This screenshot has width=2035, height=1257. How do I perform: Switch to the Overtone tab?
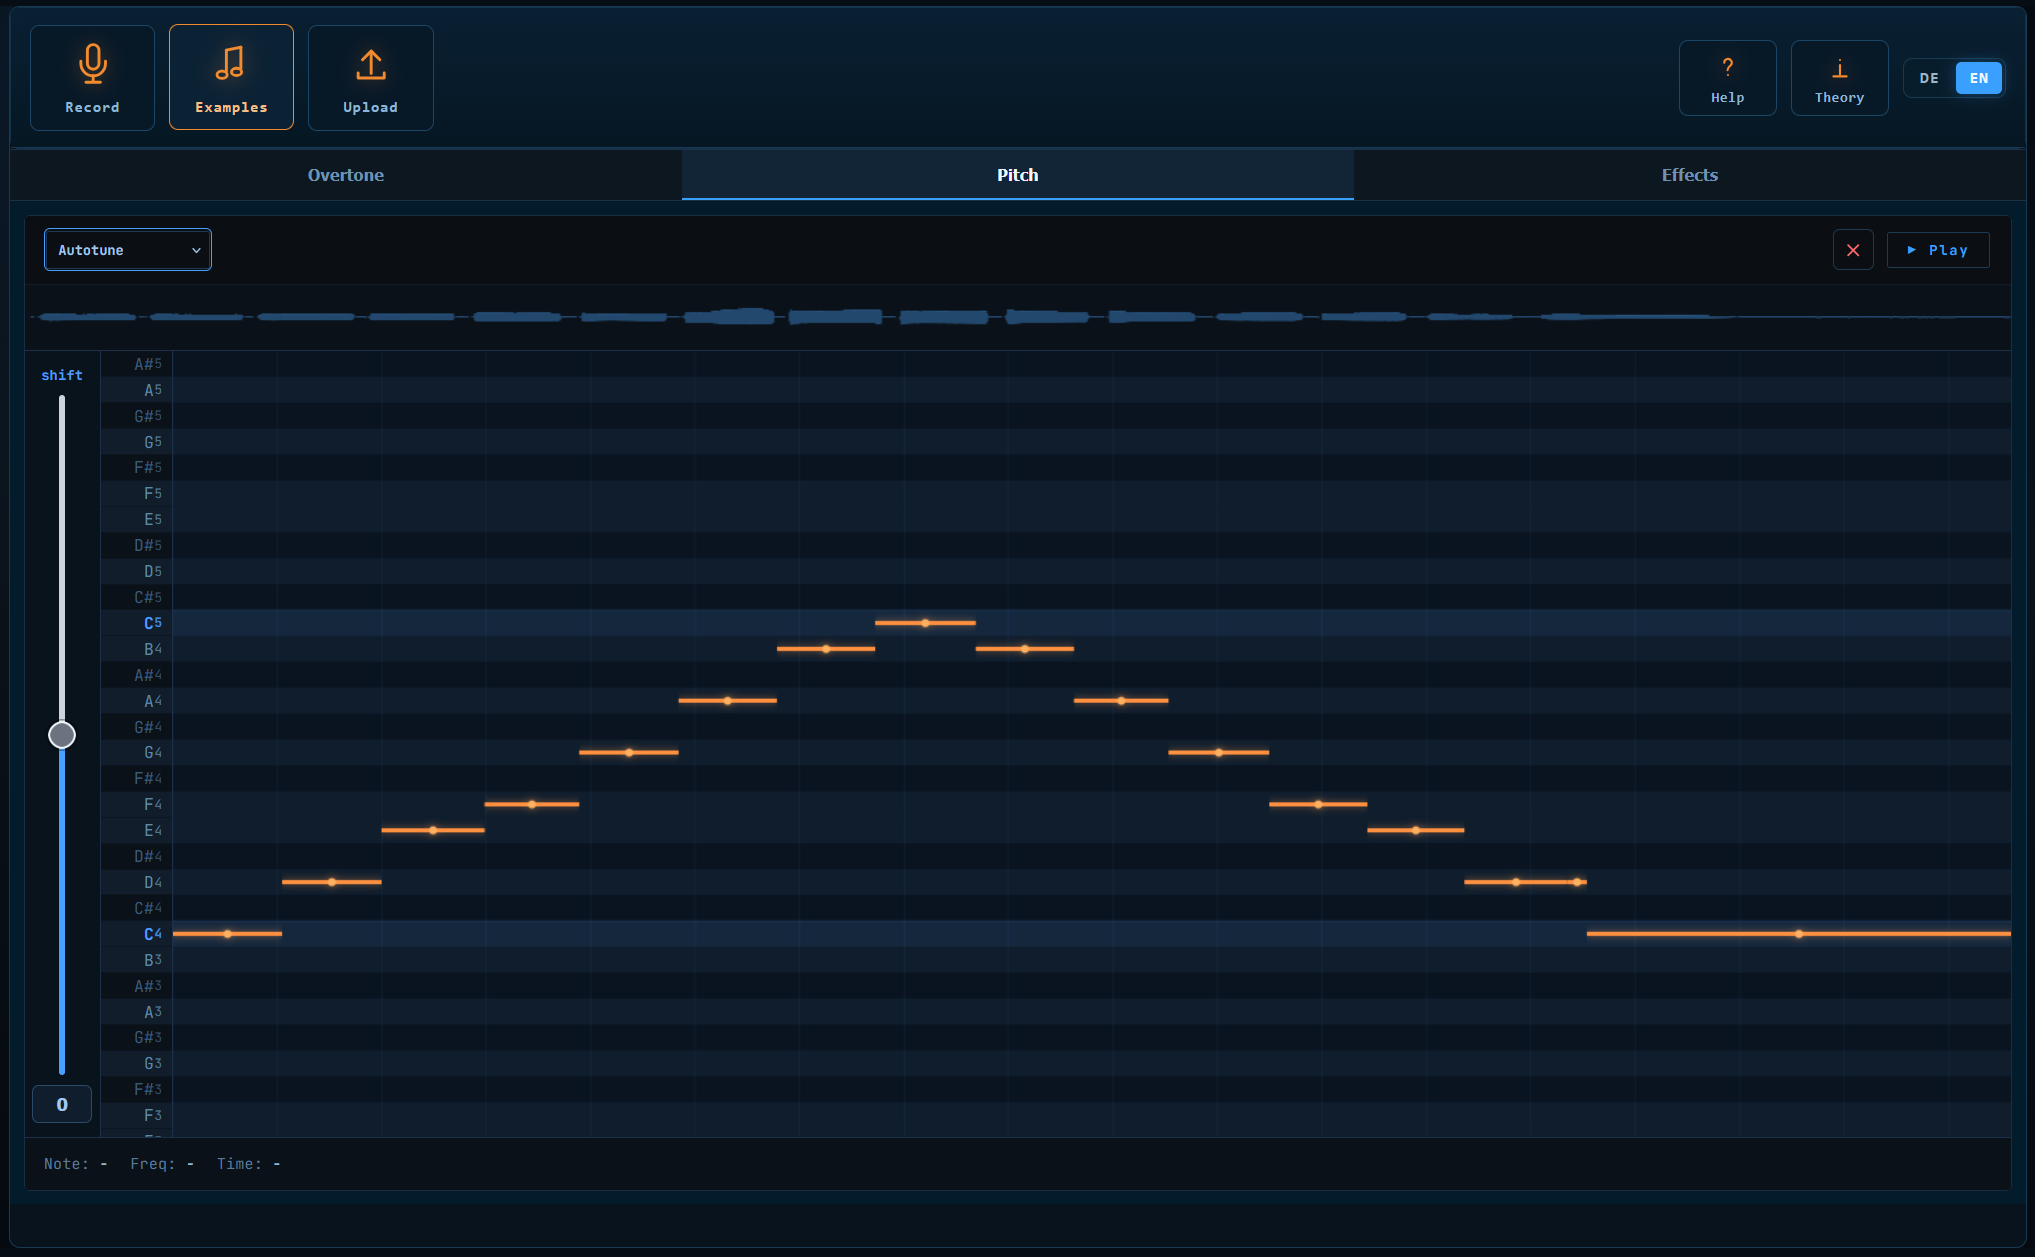pos(346,175)
